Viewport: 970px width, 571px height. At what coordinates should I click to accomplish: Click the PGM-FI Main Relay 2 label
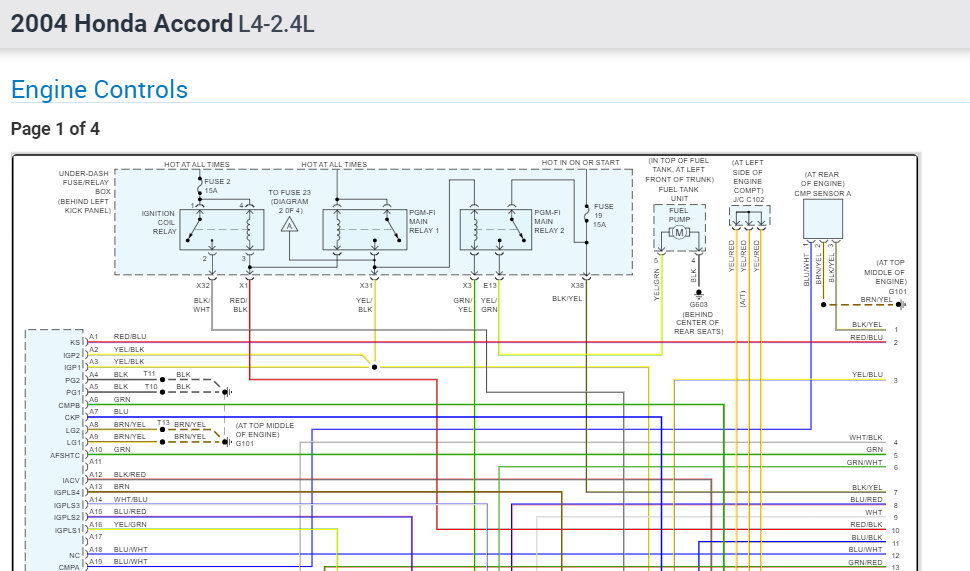[x=549, y=221]
